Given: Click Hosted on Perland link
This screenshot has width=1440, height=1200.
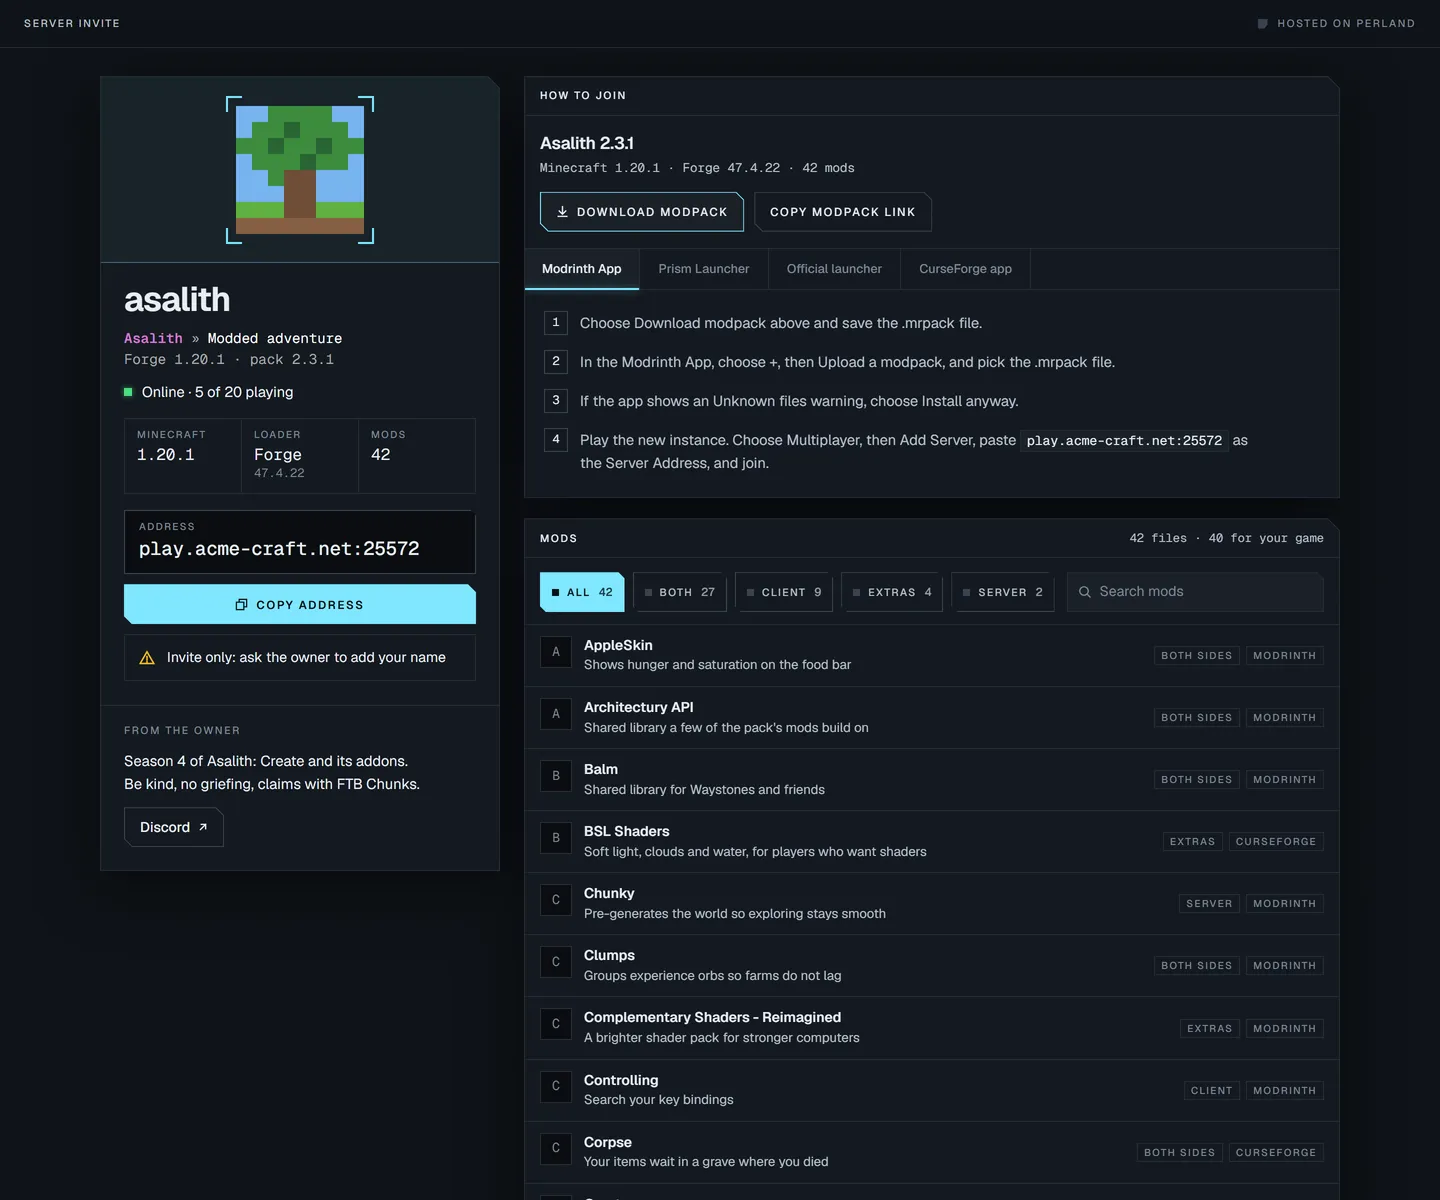Looking at the screenshot, I should pos(1336,23).
